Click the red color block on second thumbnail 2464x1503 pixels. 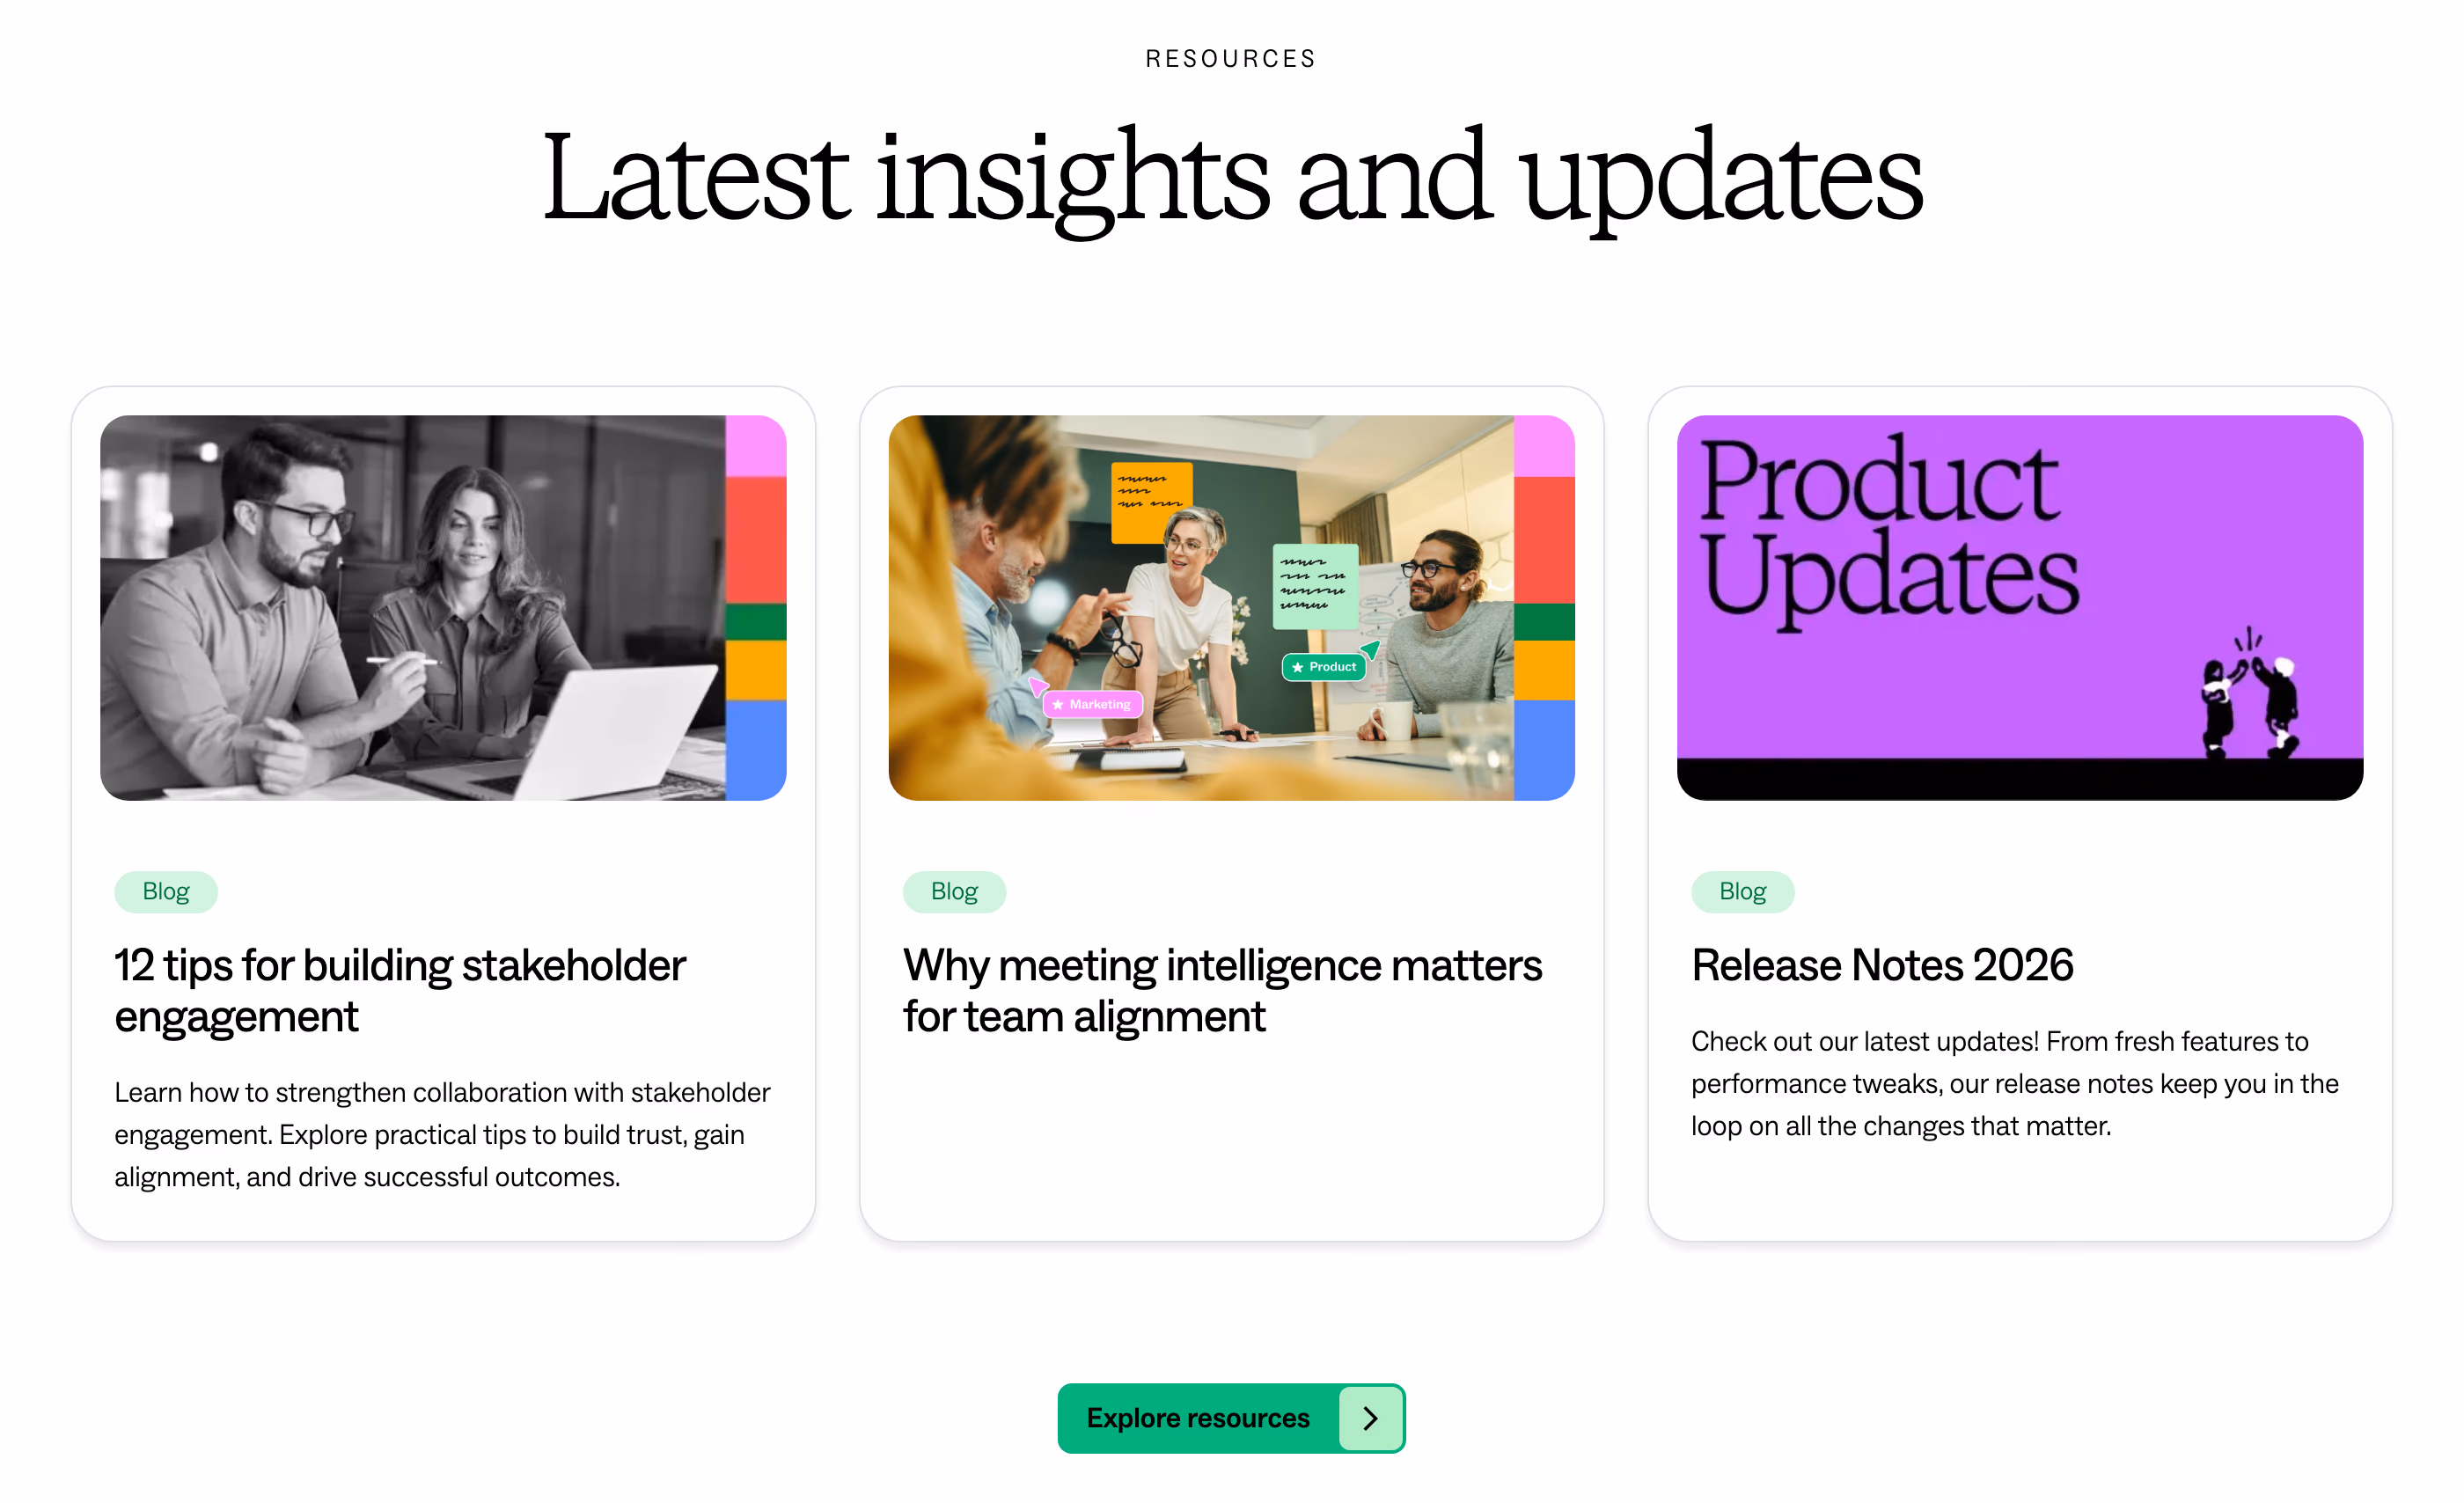pos(1544,540)
